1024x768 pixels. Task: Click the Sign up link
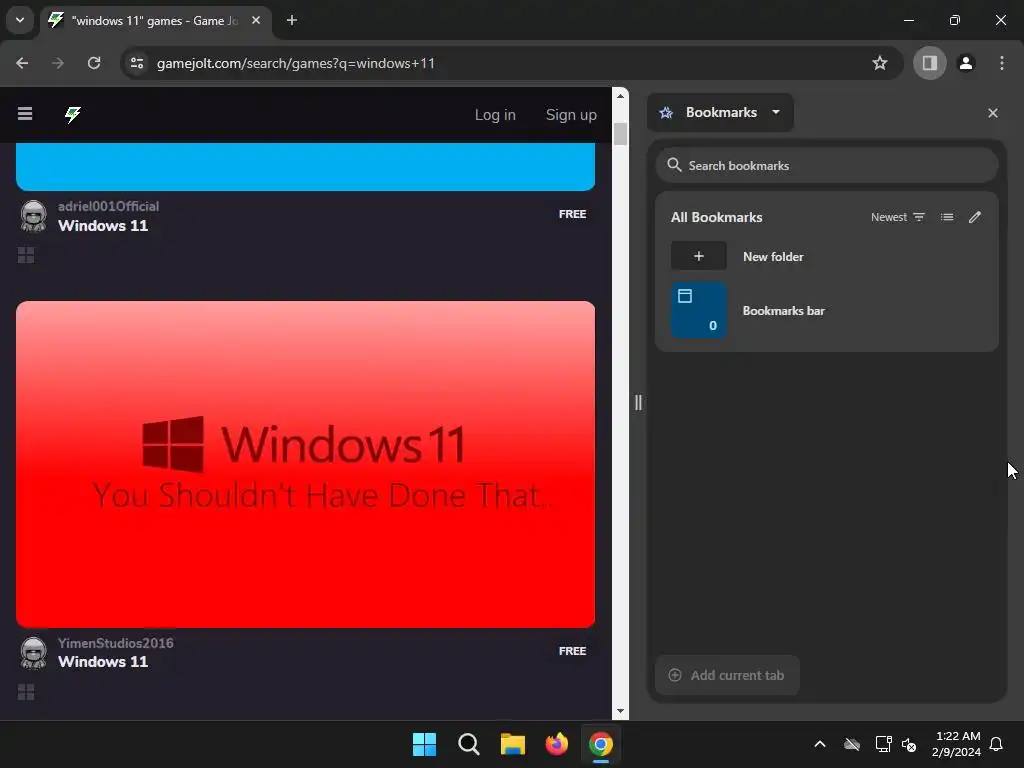(x=571, y=115)
